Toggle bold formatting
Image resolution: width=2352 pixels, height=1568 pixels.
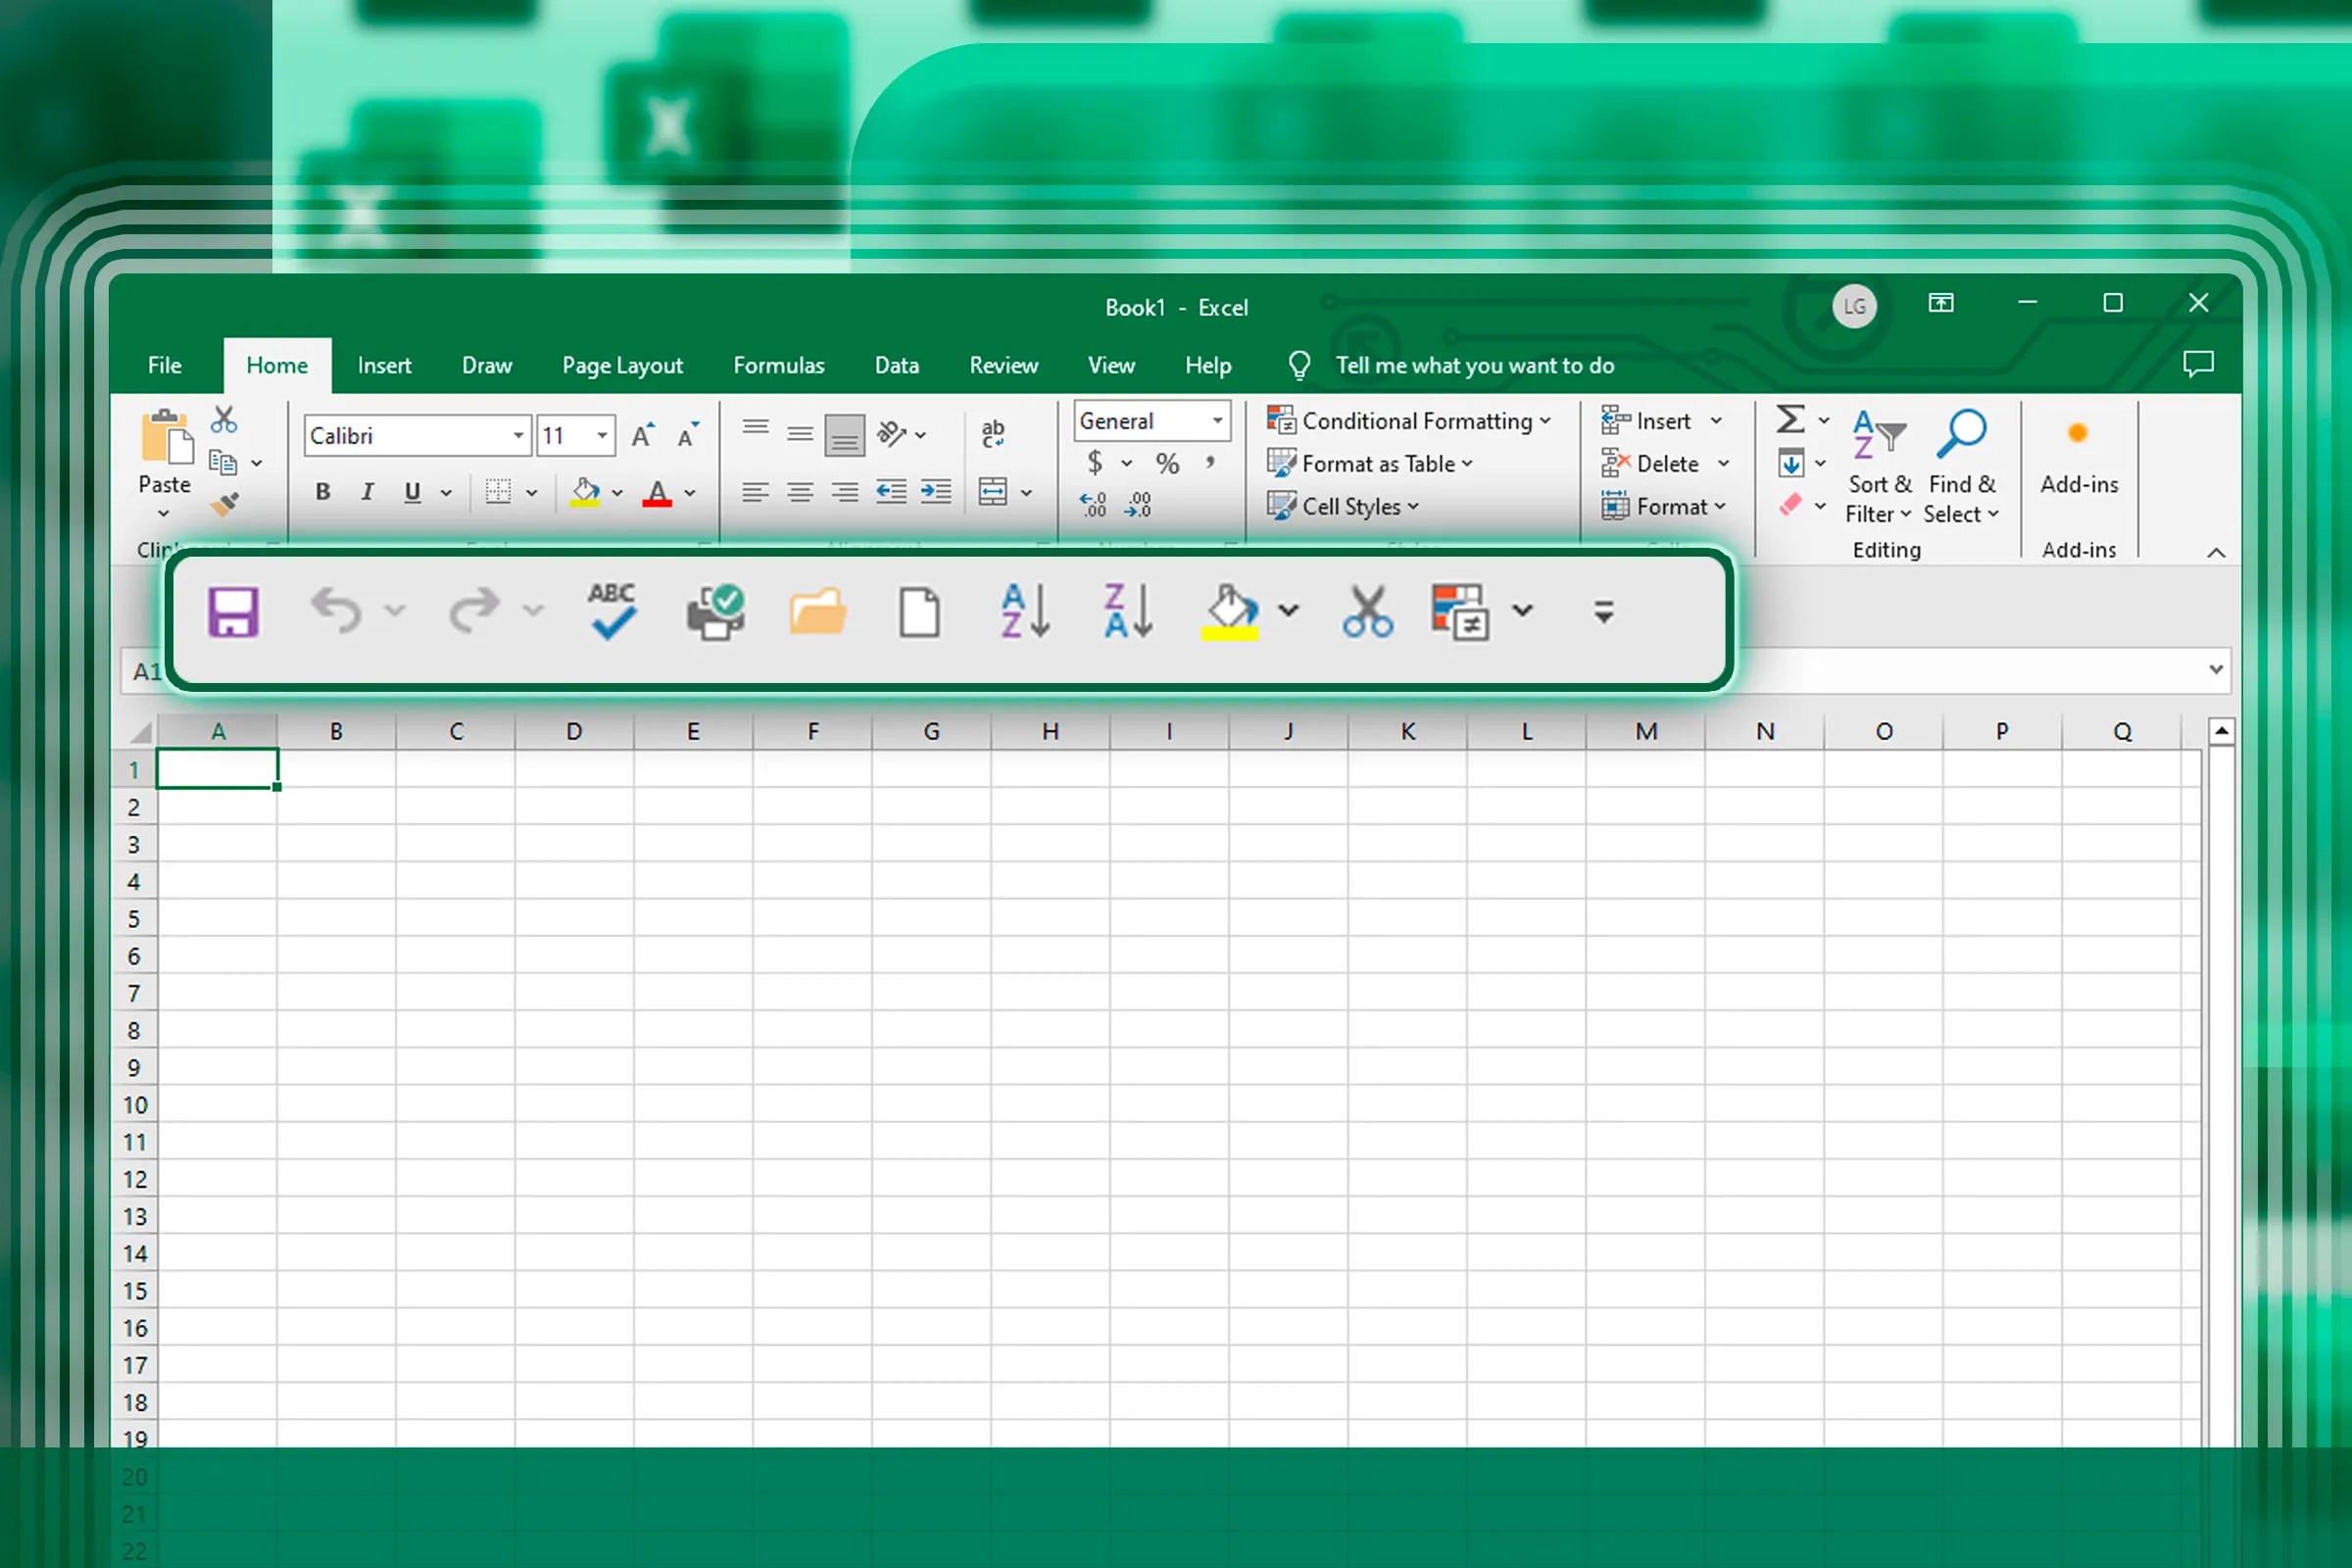pyautogui.click(x=322, y=492)
